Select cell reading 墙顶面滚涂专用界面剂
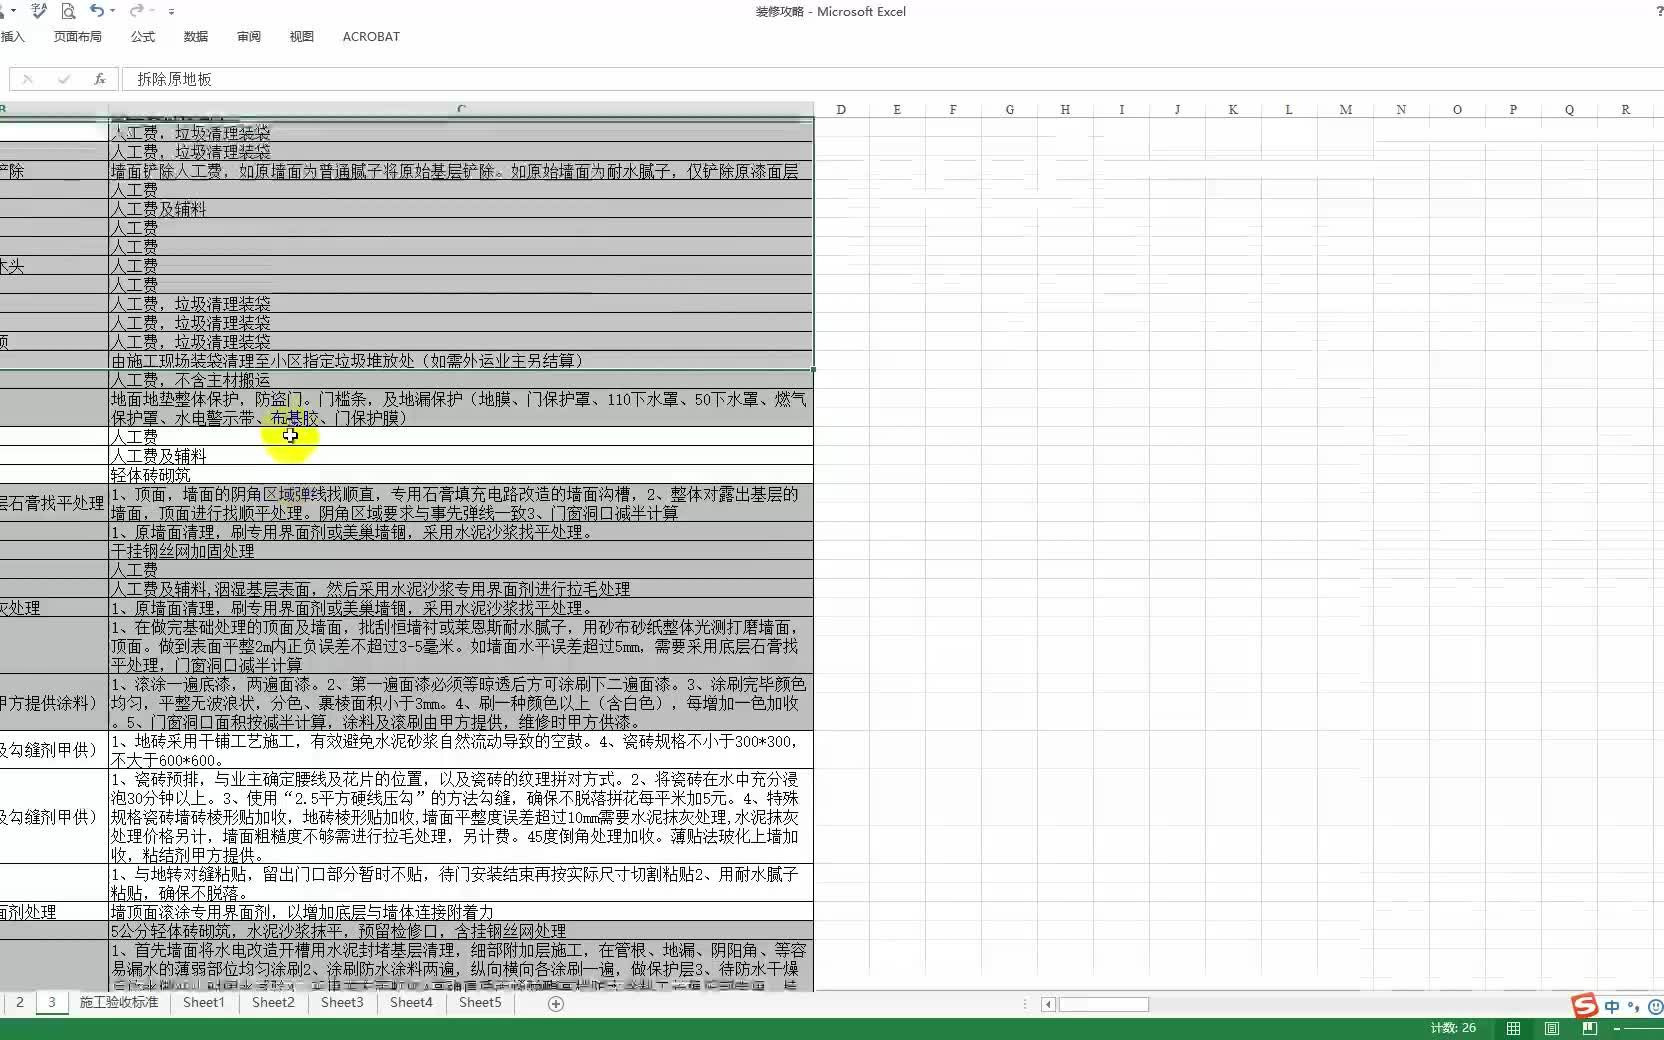 click(461, 912)
